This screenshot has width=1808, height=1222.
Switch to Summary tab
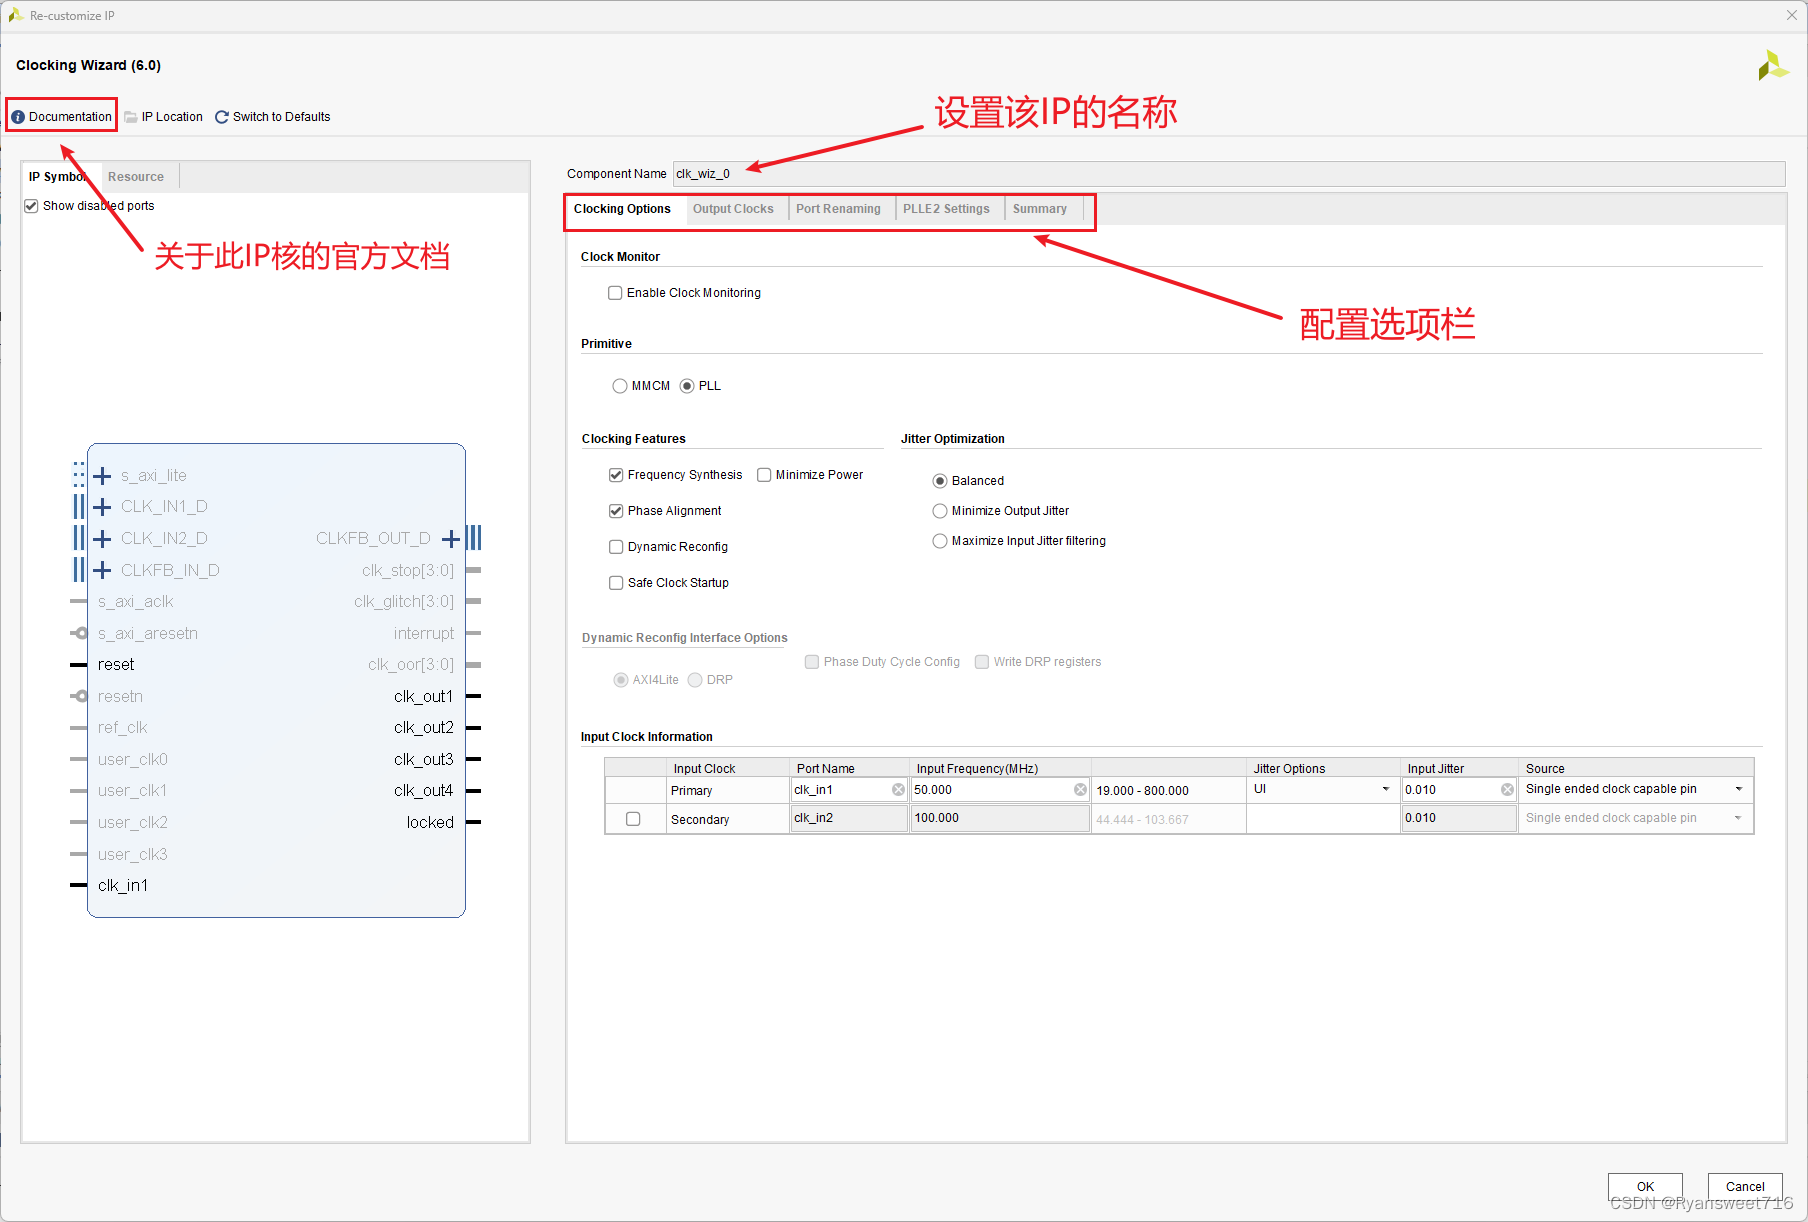point(1039,209)
